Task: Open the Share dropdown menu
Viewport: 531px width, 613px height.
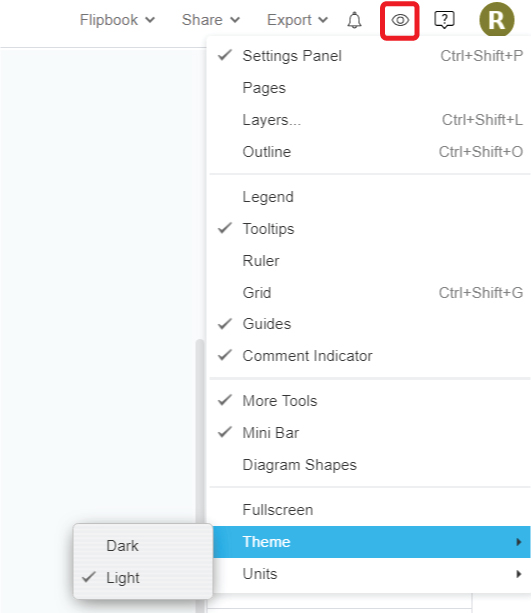Action: pos(211,20)
